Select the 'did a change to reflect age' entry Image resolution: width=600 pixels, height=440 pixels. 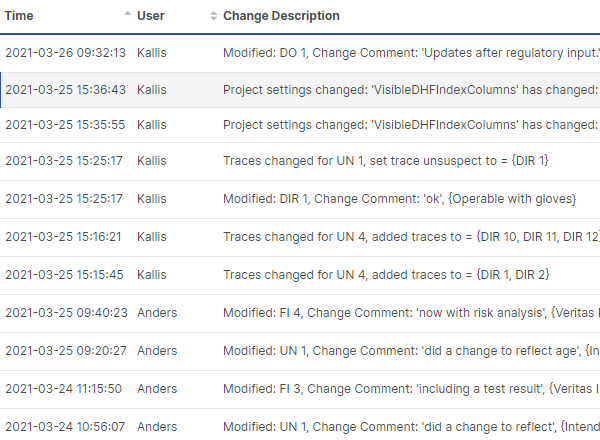pos(410,351)
